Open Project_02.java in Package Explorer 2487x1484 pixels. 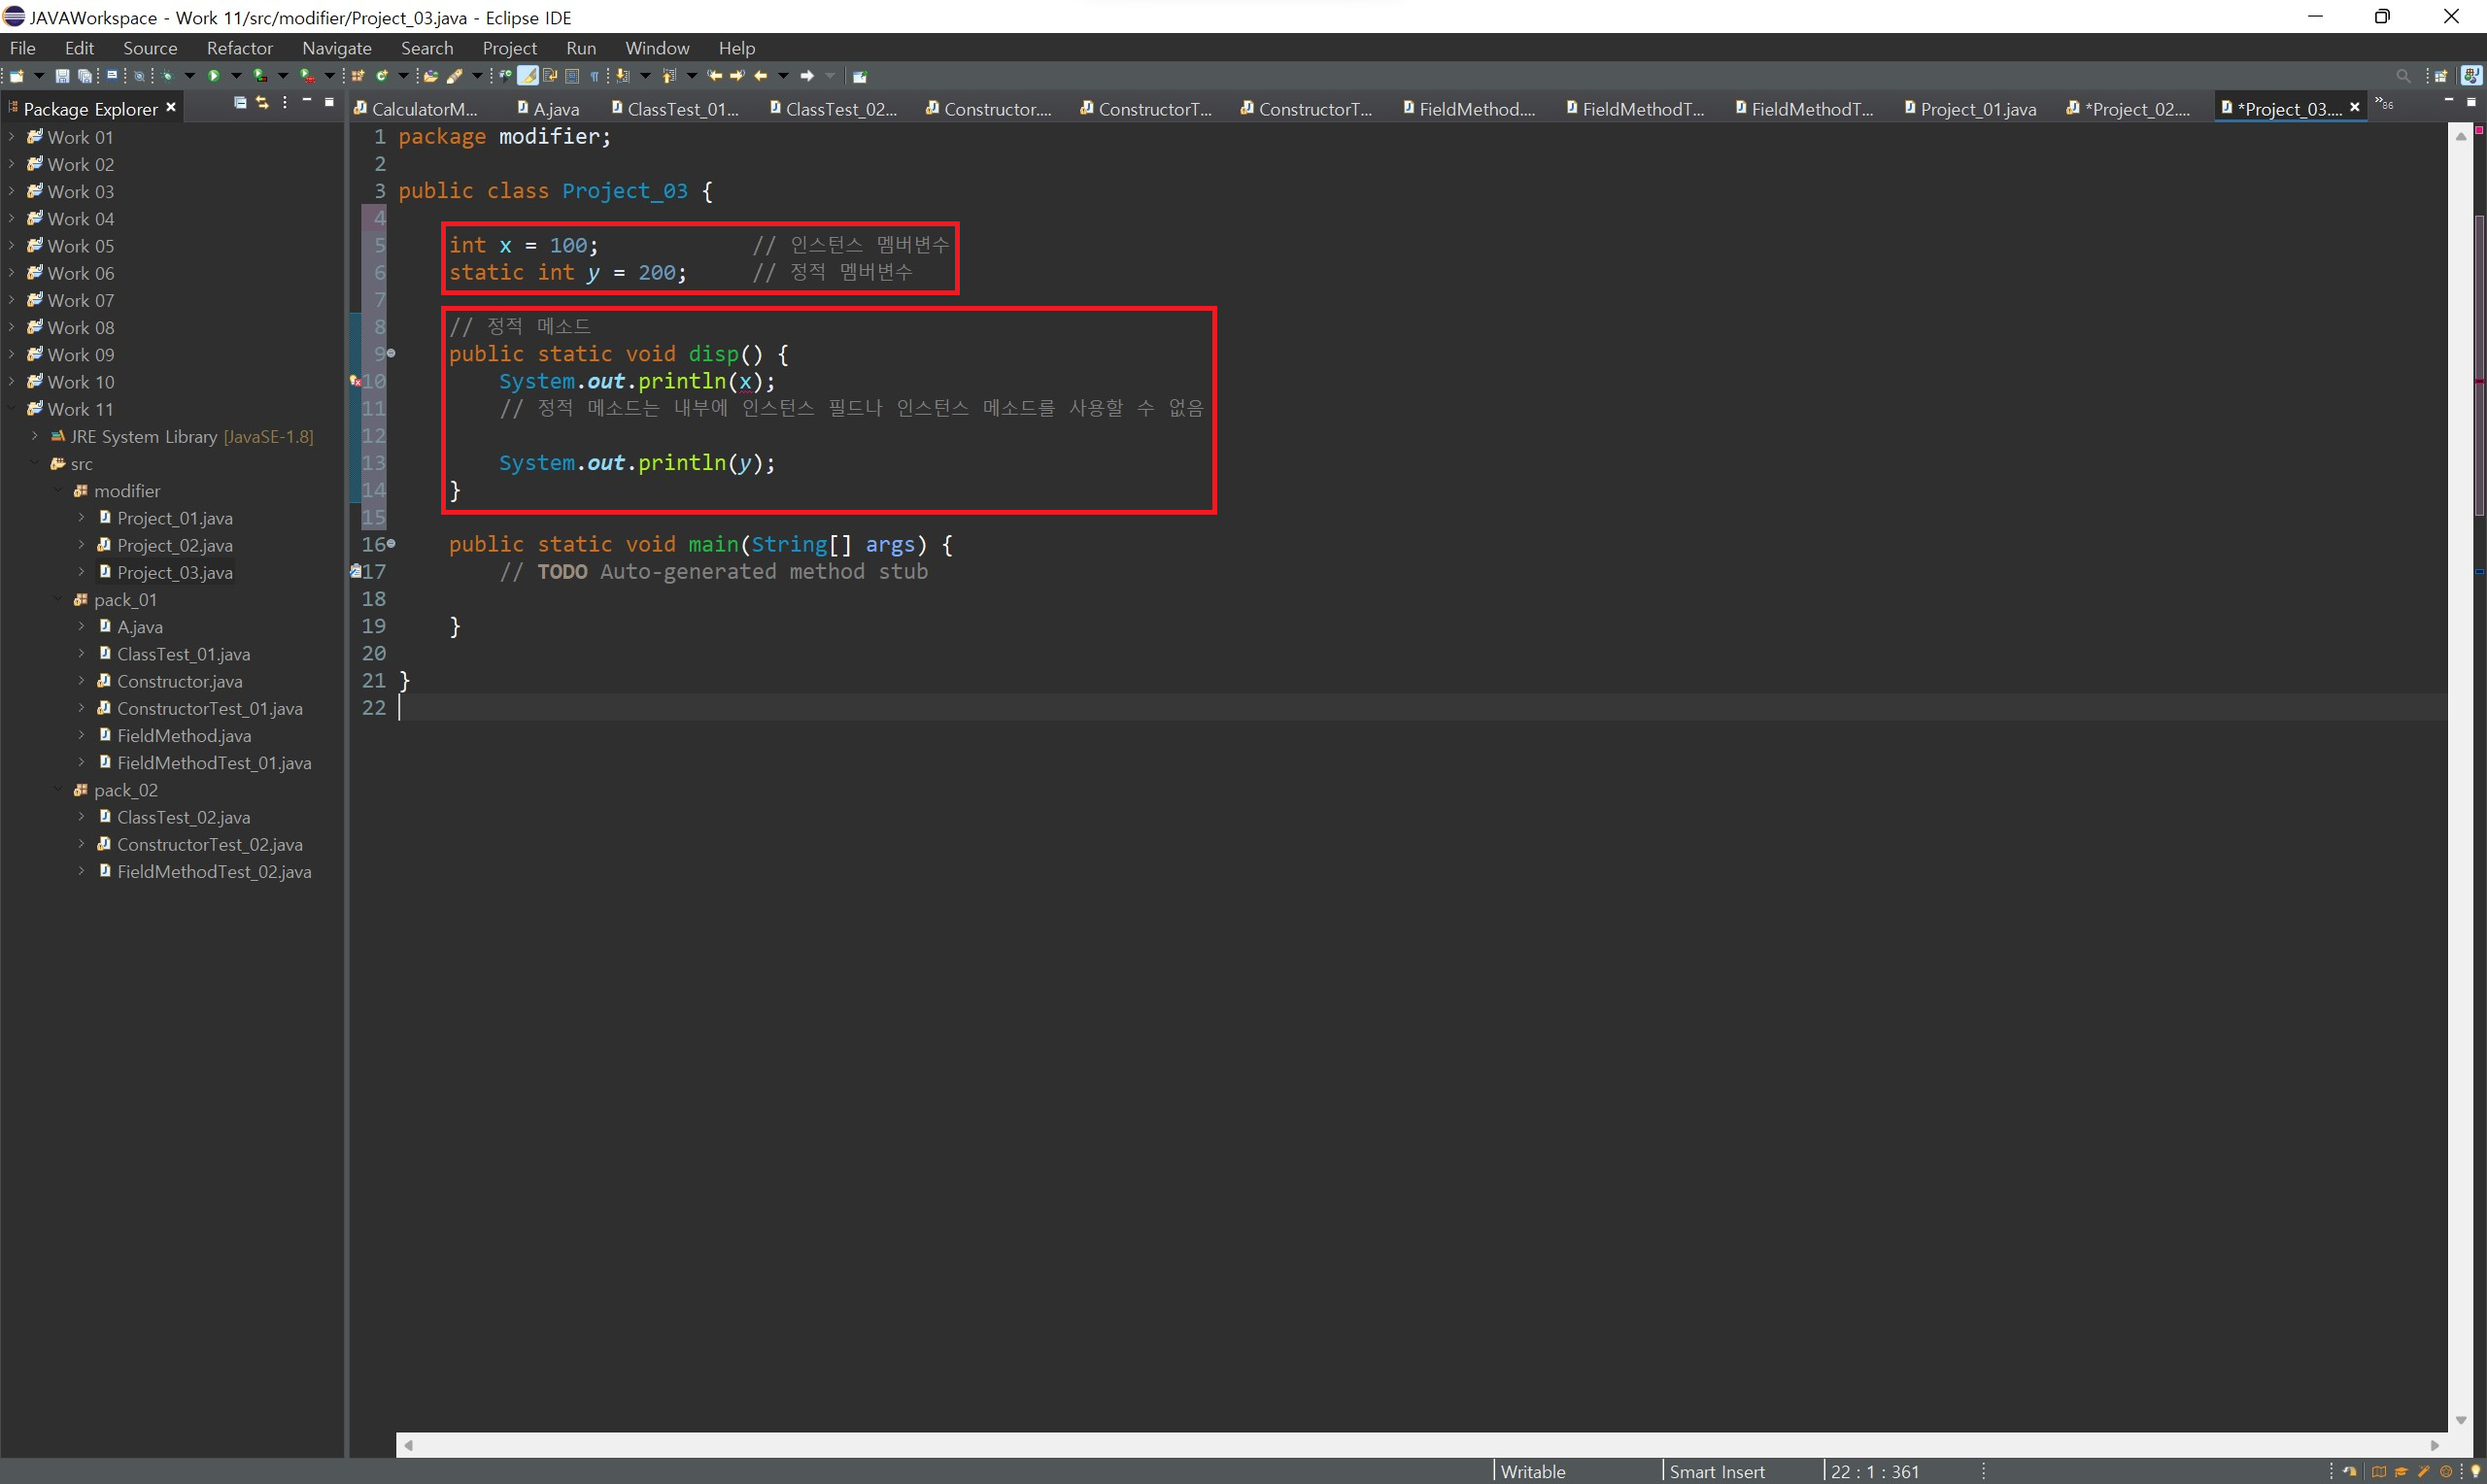coord(174,546)
